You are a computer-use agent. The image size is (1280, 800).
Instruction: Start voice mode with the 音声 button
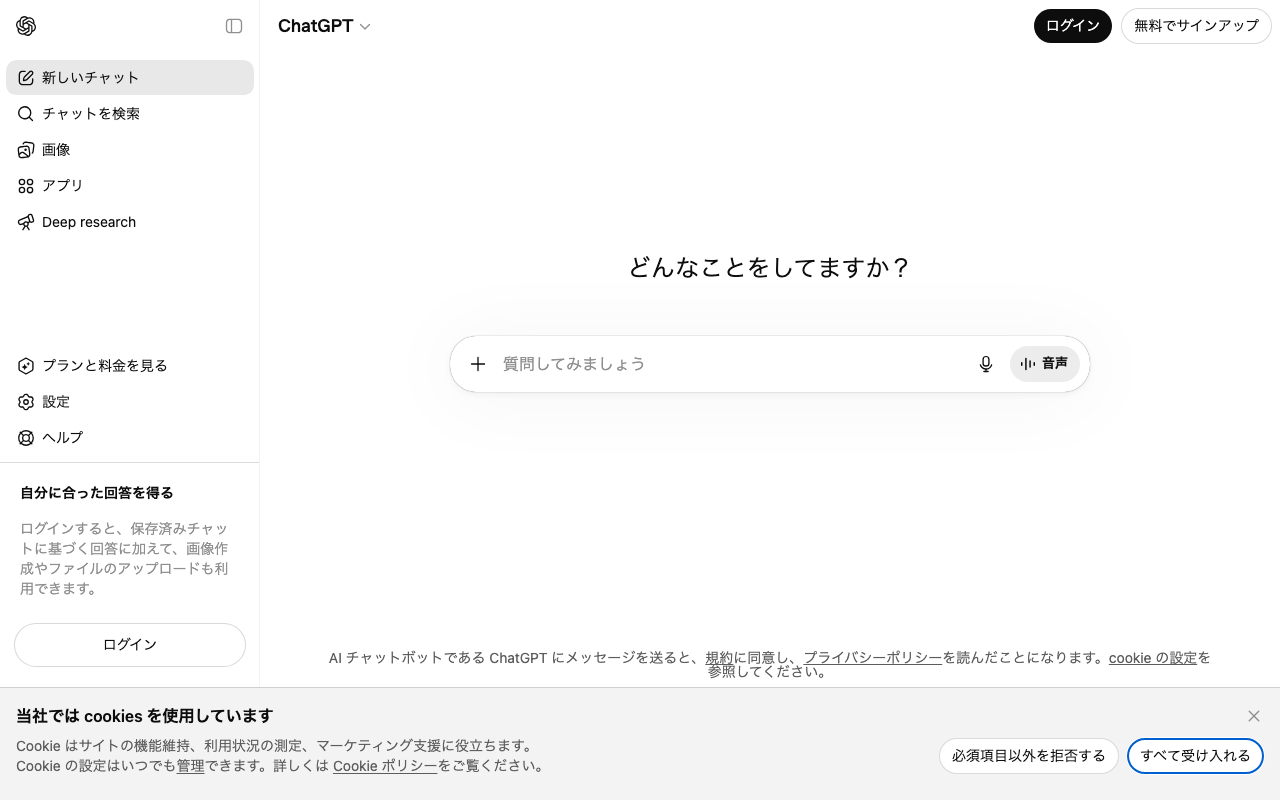pyautogui.click(x=1045, y=364)
